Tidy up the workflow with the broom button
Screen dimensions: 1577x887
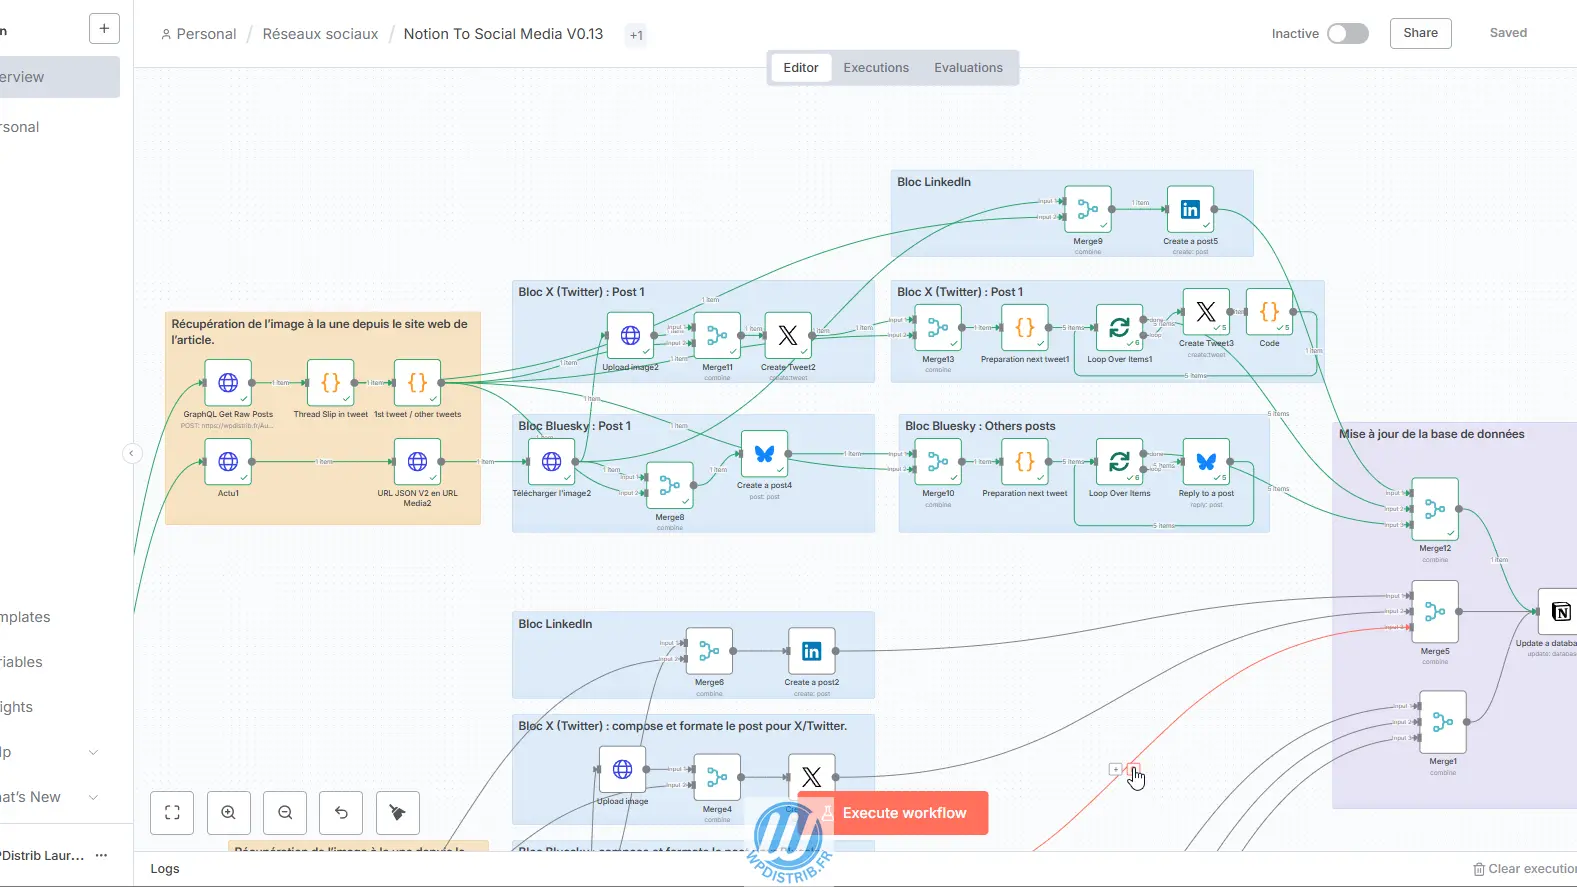pyautogui.click(x=398, y=813)
